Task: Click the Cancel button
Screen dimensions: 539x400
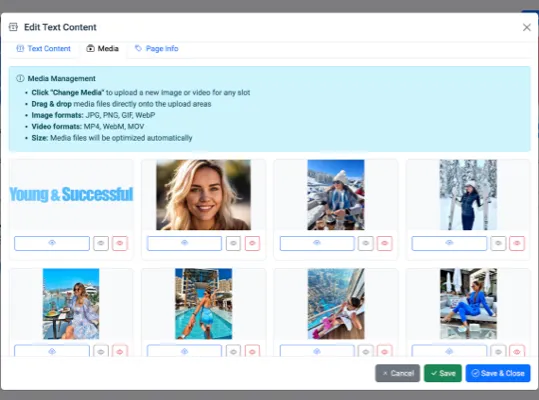Action: pos(398,373)
